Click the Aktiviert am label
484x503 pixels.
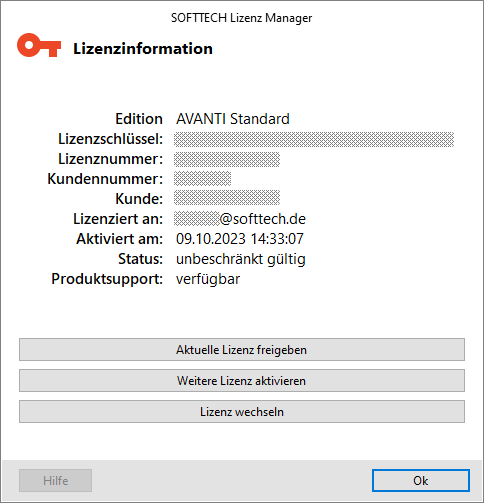coord(119,239)
